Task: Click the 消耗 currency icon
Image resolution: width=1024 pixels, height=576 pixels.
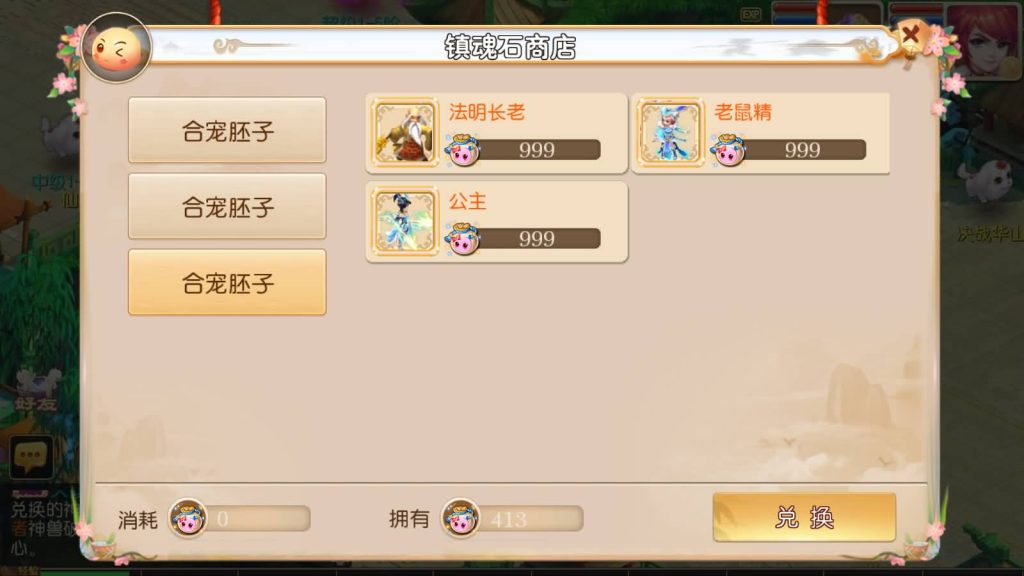Action: [x=188, y=518]
